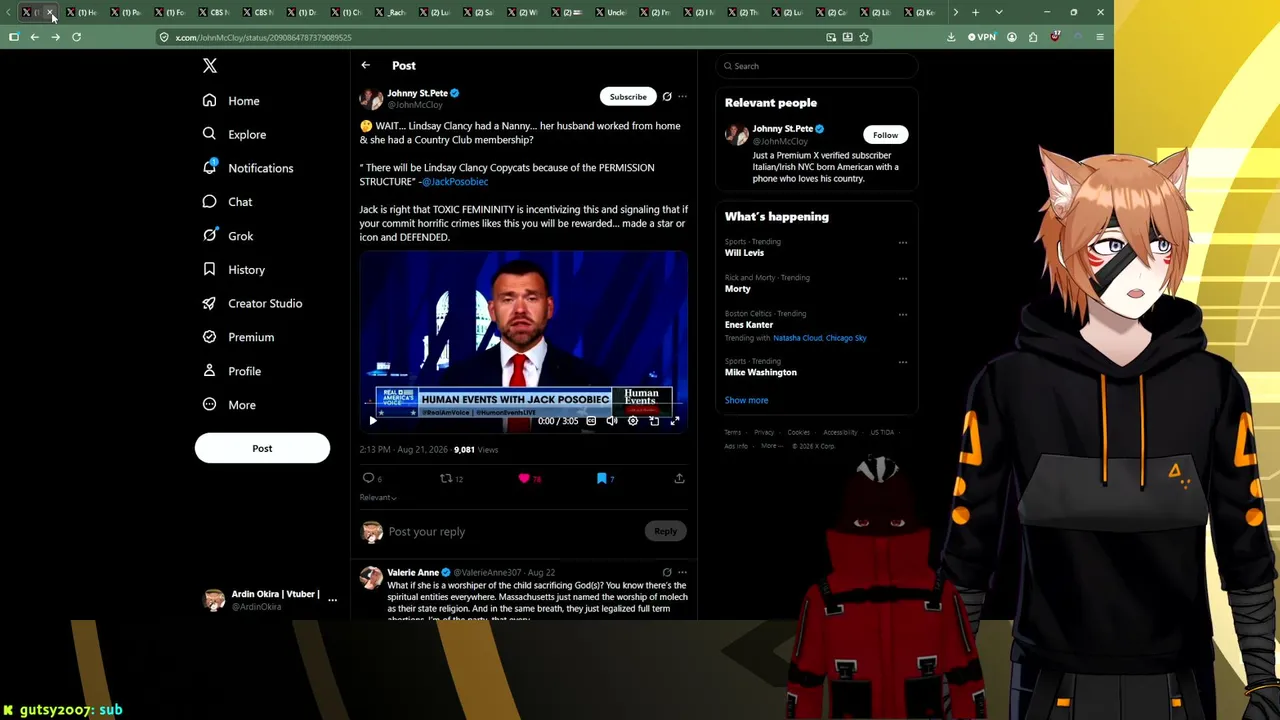Open Profile in the X sidebar
This screenshot has width=1280, height=720.
(232, 371)
